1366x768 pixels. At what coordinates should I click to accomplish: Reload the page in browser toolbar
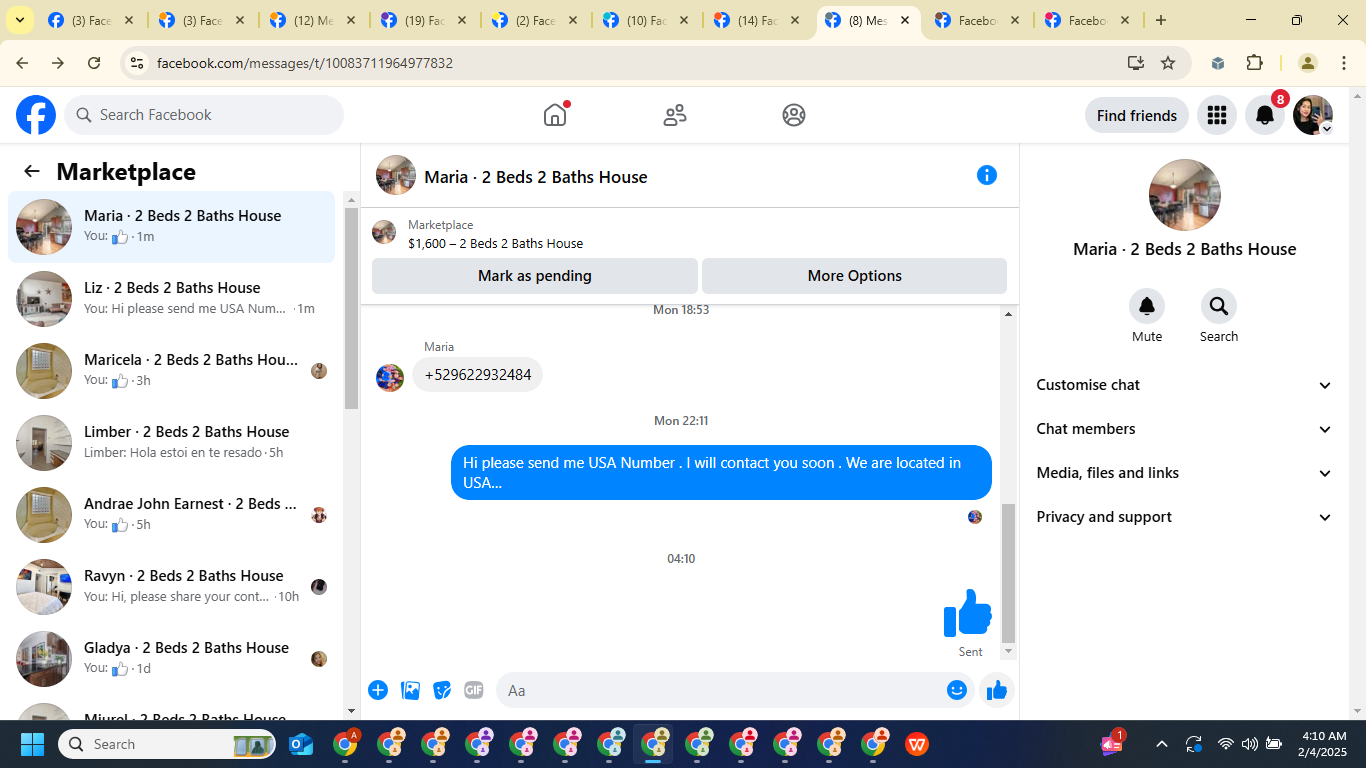pos(94,63)
